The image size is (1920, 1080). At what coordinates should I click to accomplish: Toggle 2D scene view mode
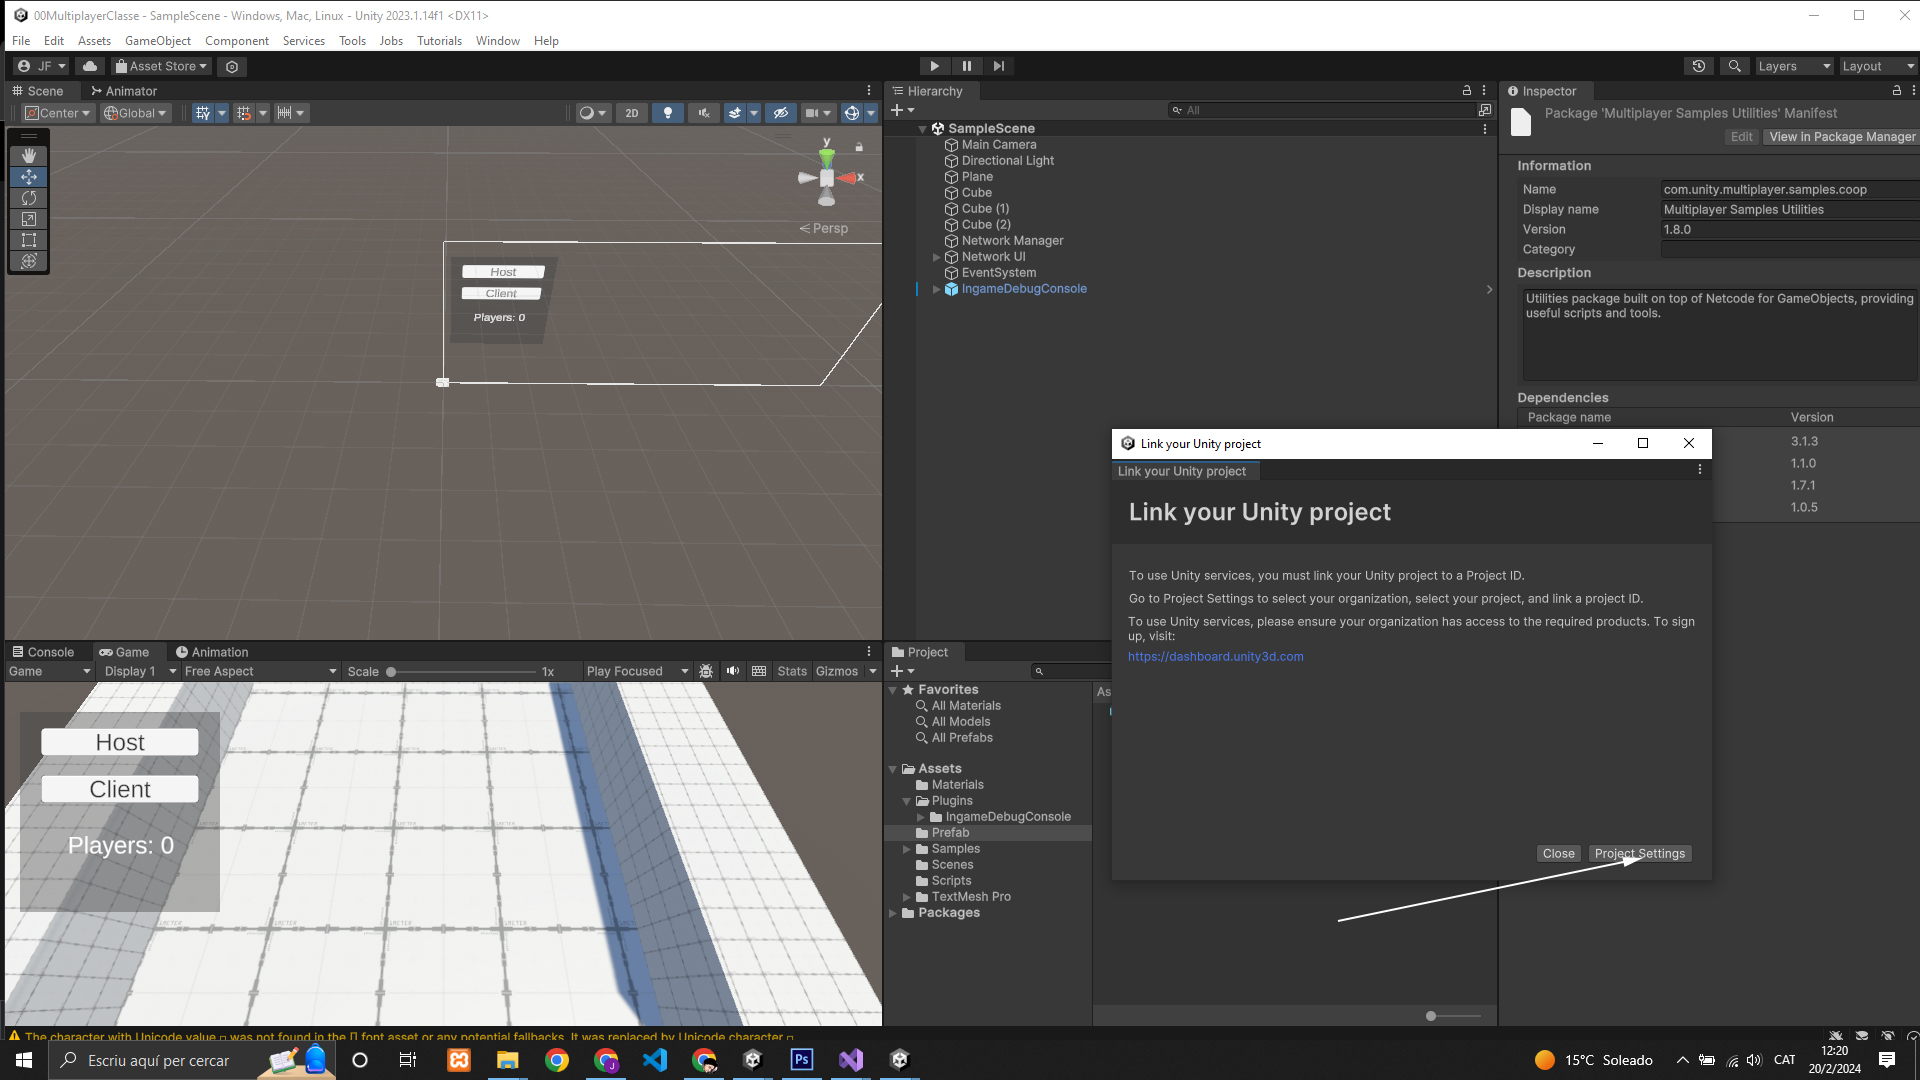tap(631, 113)
